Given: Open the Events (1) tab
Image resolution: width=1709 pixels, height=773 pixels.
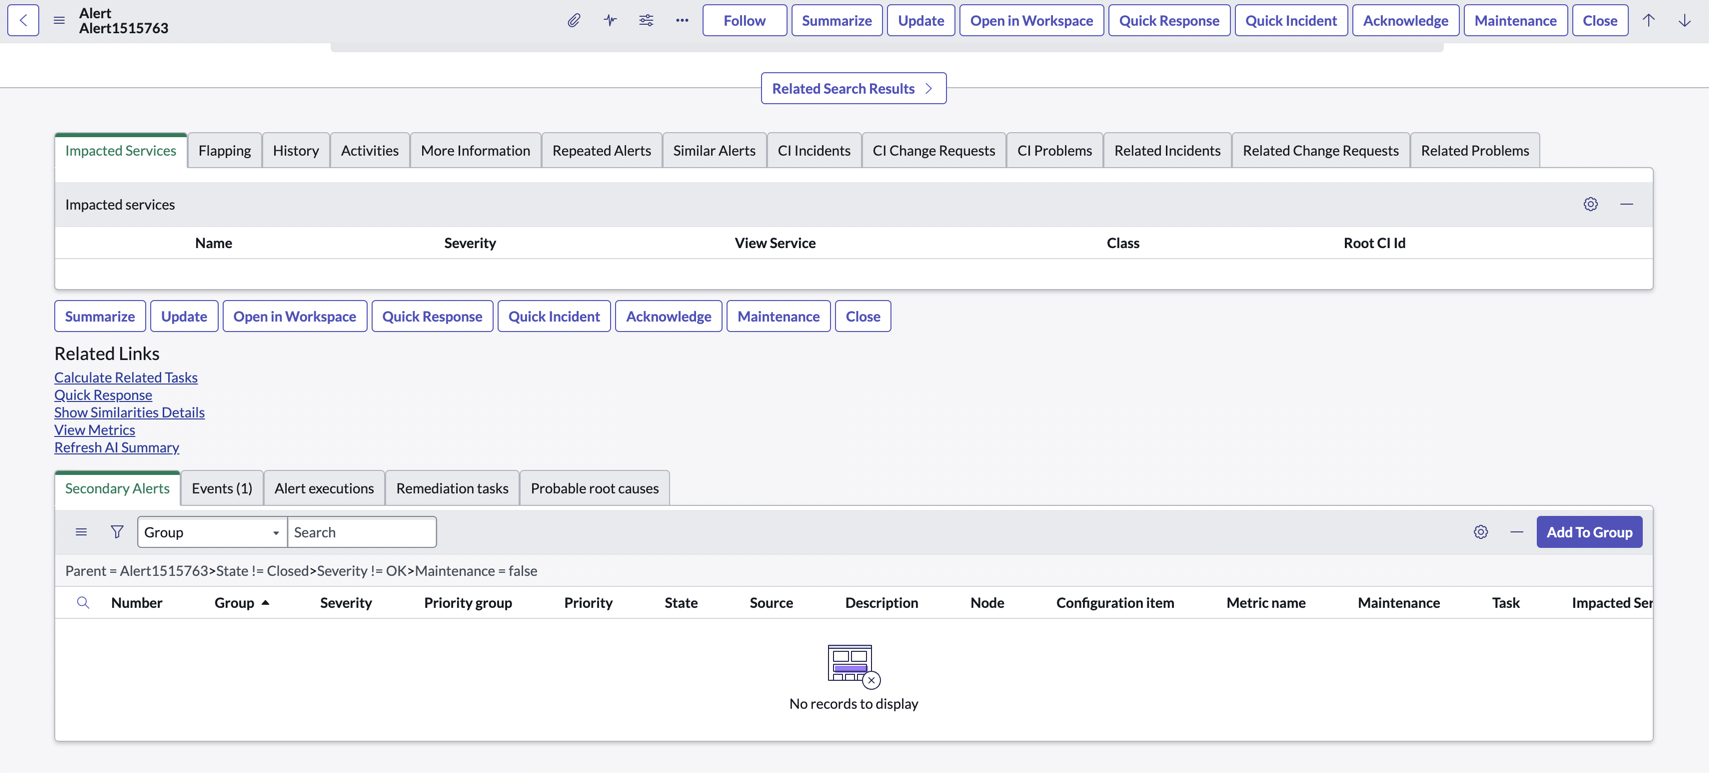Looking at the screenshot, I should pos(222,488).
